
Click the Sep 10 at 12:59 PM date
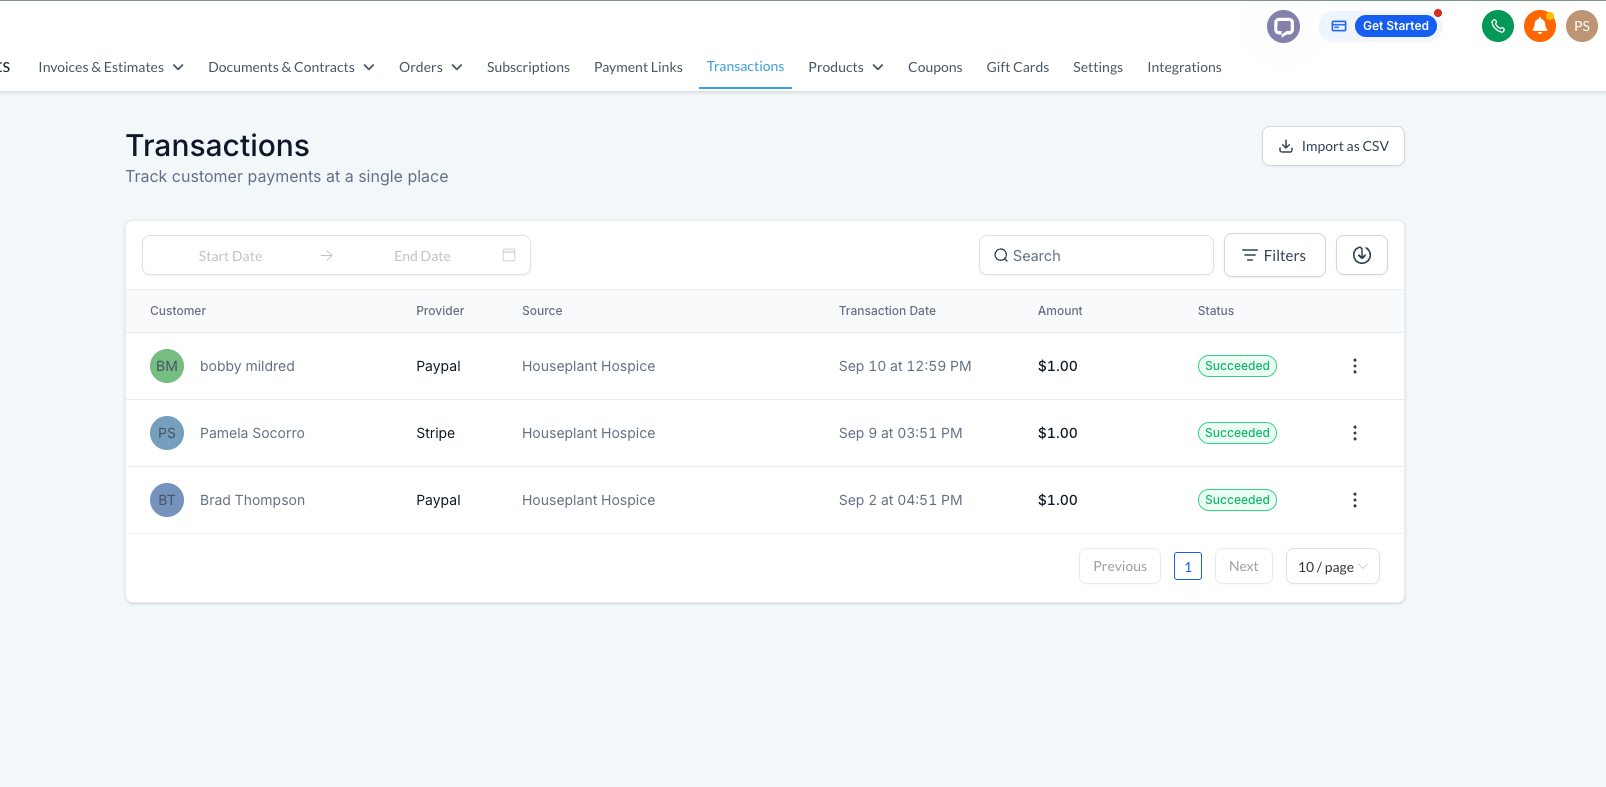point(905,366)
